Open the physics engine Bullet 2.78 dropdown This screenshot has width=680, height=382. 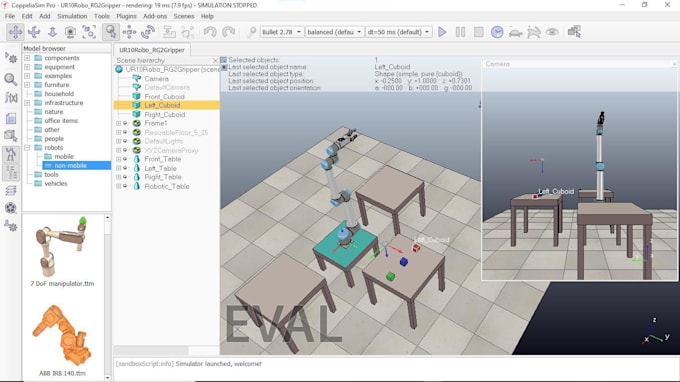click(x=281, y=32)
